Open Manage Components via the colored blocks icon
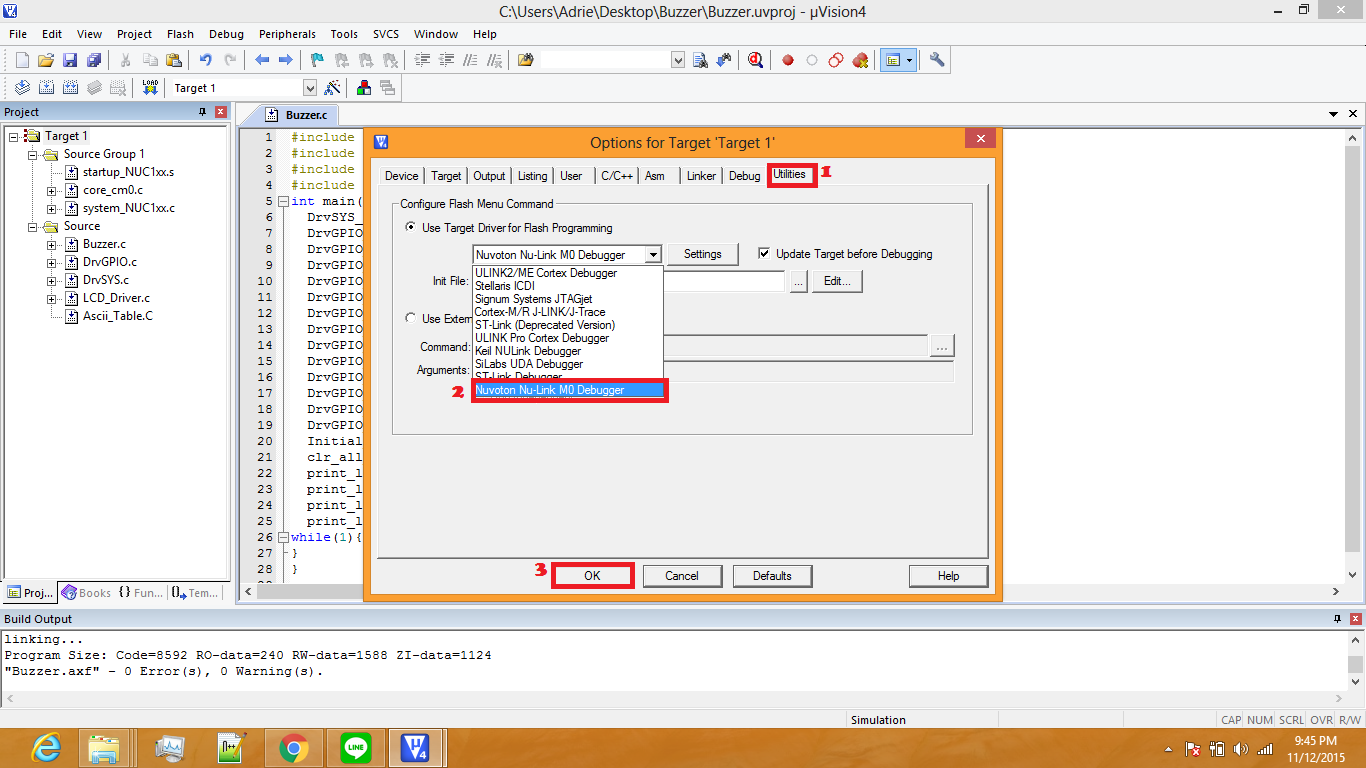This screenshot has height=768, width=1366. 364,88
